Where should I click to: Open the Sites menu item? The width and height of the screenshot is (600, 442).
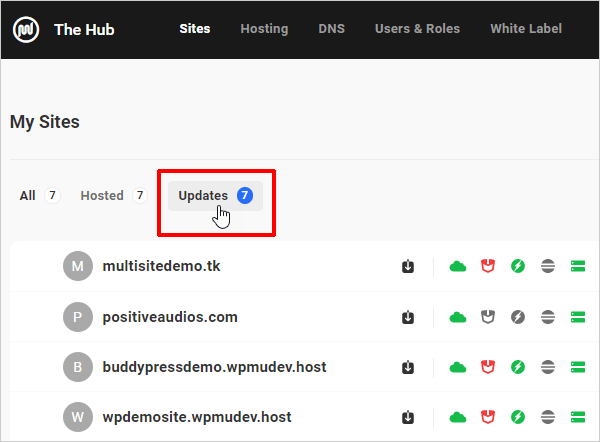(195, 29)
